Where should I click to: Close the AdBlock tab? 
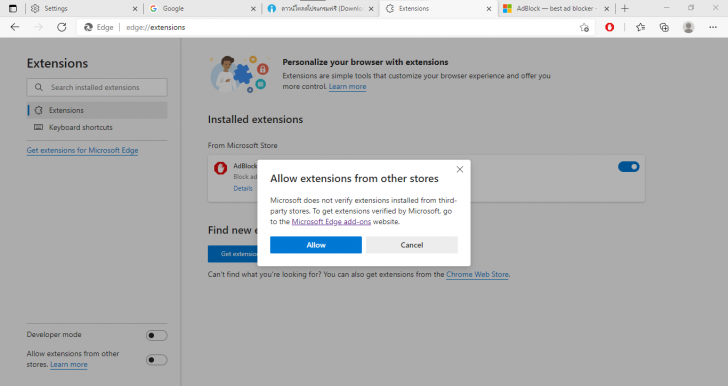point(606,9)
